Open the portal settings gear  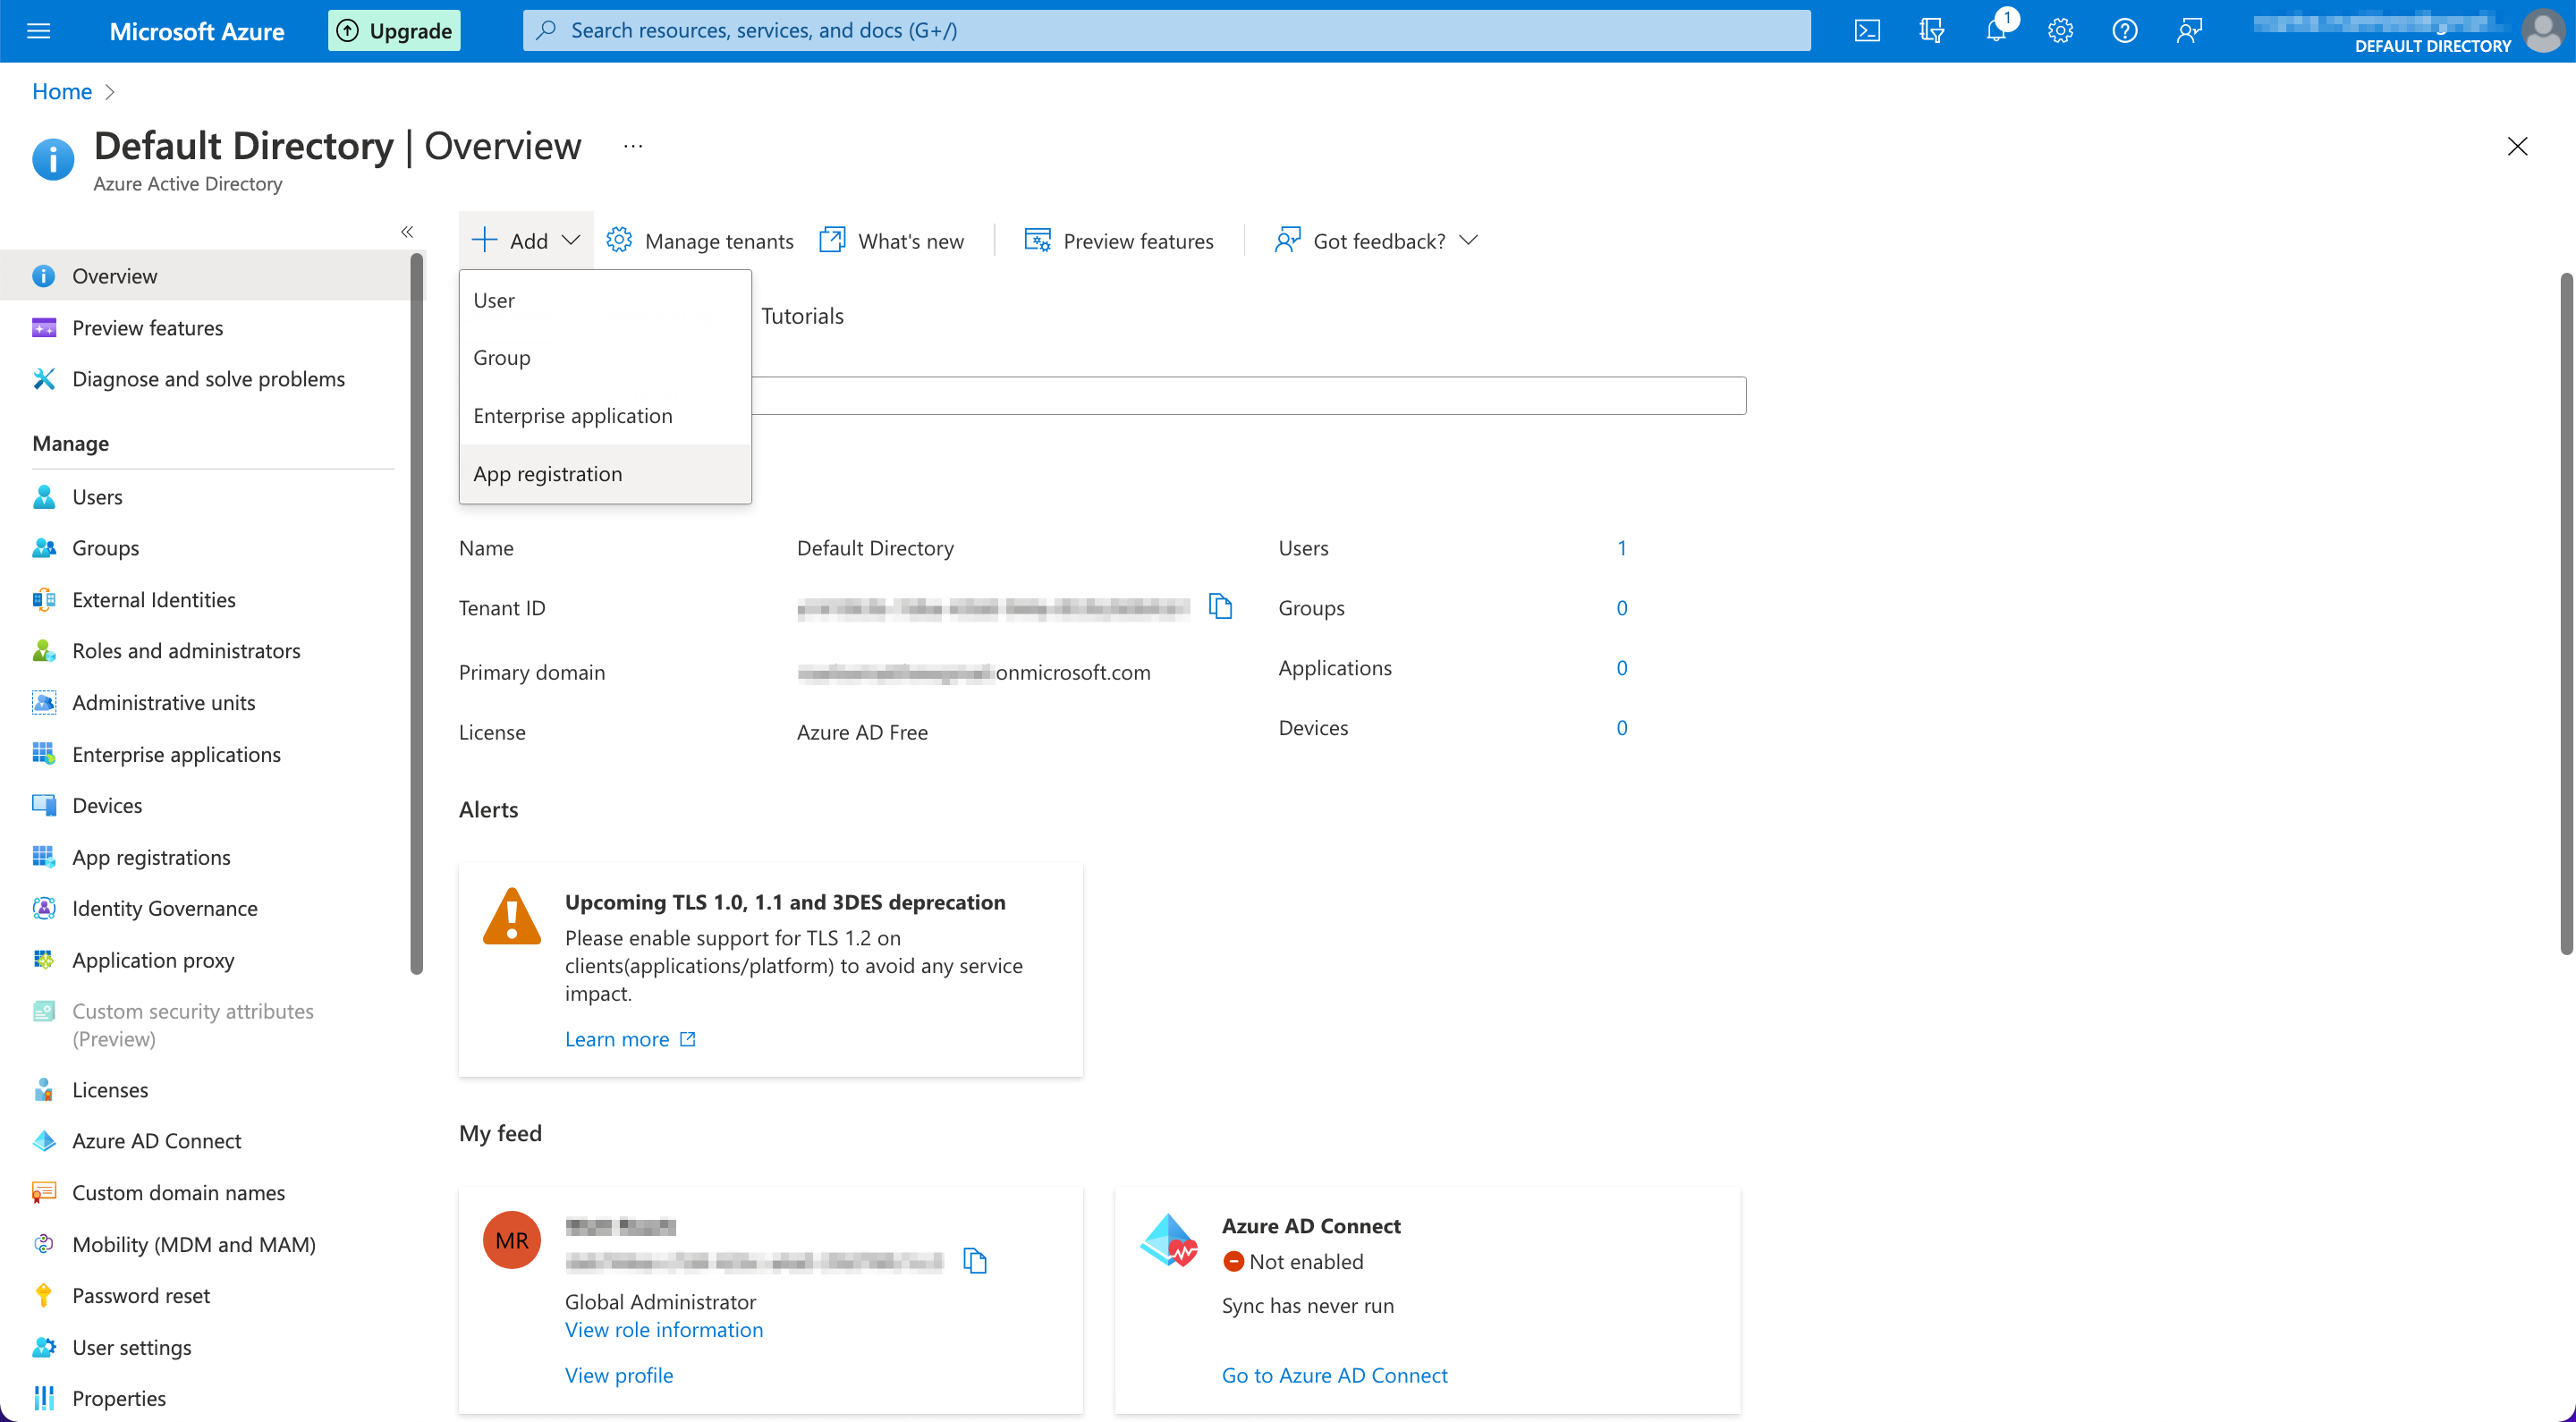coord(2060,31)
